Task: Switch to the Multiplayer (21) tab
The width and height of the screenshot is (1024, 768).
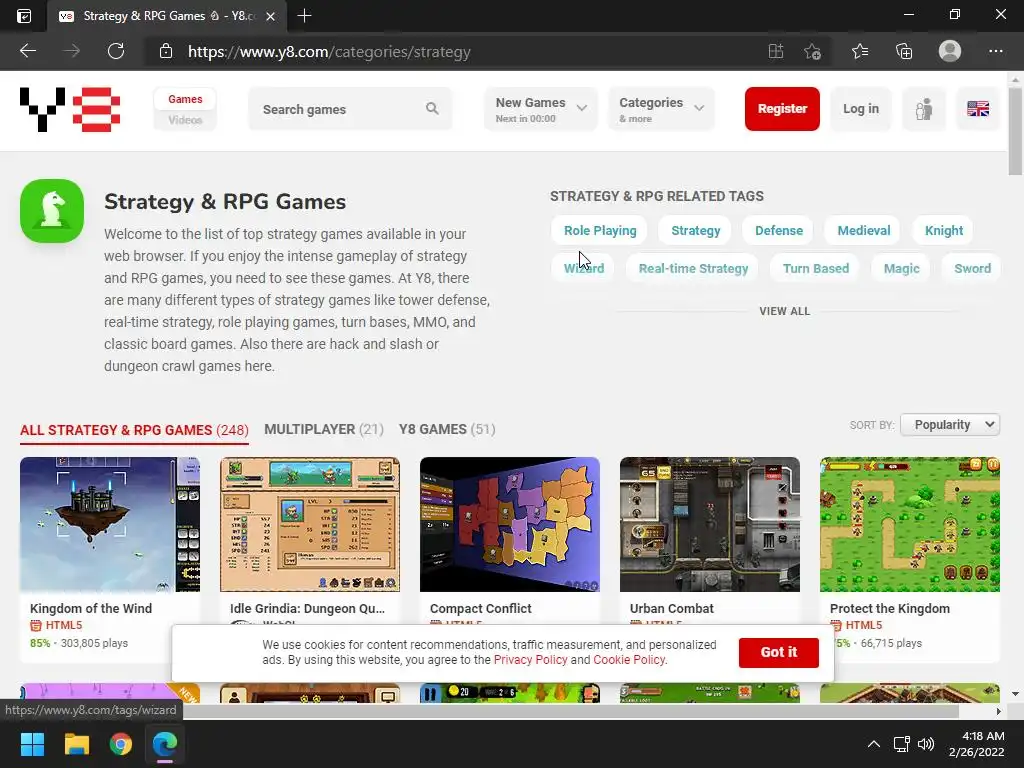Action: coord(323,430)
